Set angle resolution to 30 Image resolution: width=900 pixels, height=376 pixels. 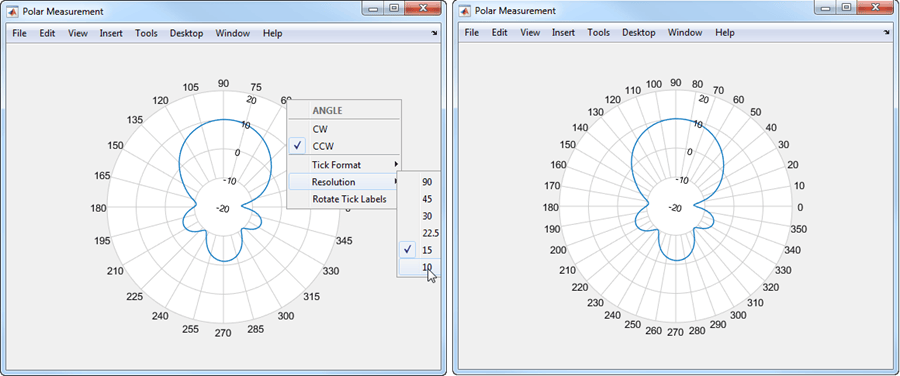click(419, 216)
